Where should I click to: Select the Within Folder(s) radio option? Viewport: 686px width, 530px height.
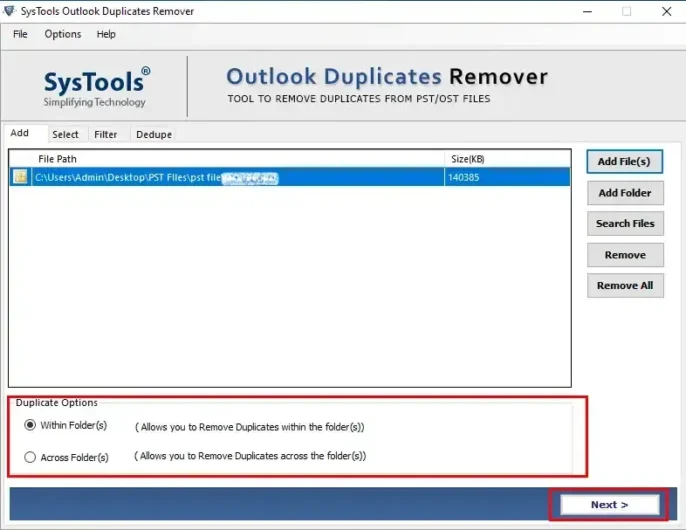[28, 425]
